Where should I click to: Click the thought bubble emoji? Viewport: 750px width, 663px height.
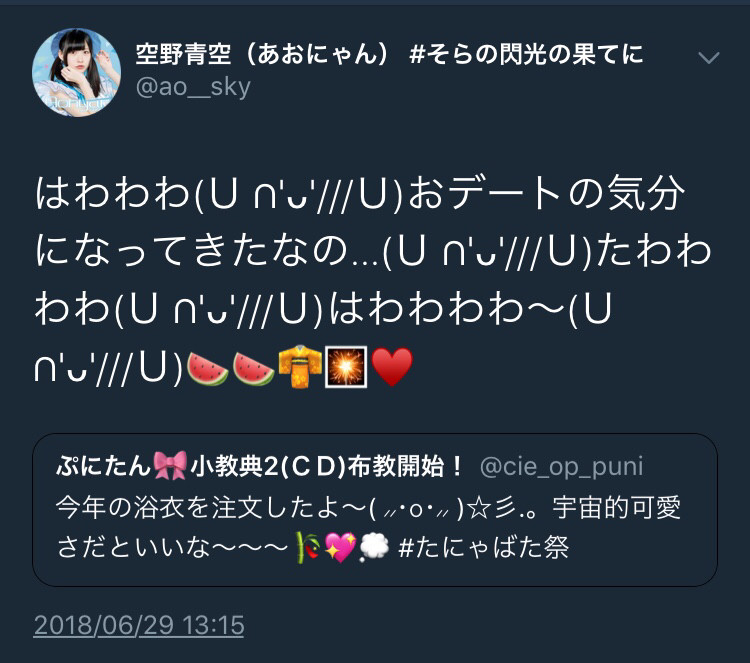[374, 547]
